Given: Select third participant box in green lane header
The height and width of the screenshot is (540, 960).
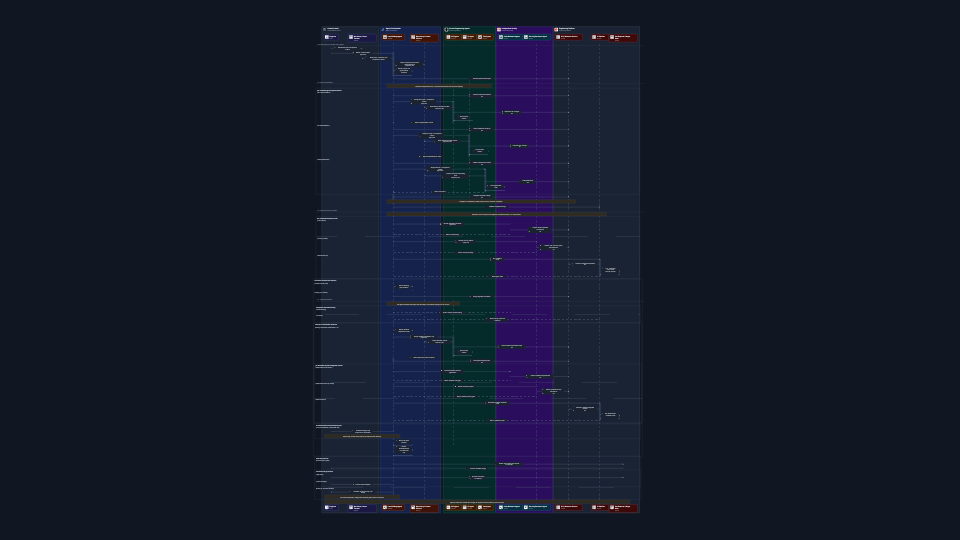Looking at the screenshot, I should tap(485, 37).
